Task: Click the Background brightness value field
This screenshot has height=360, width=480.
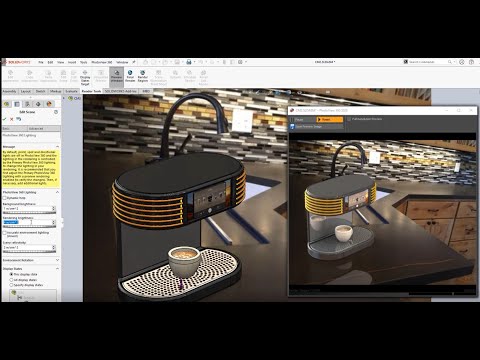Action: coord(27,208)
